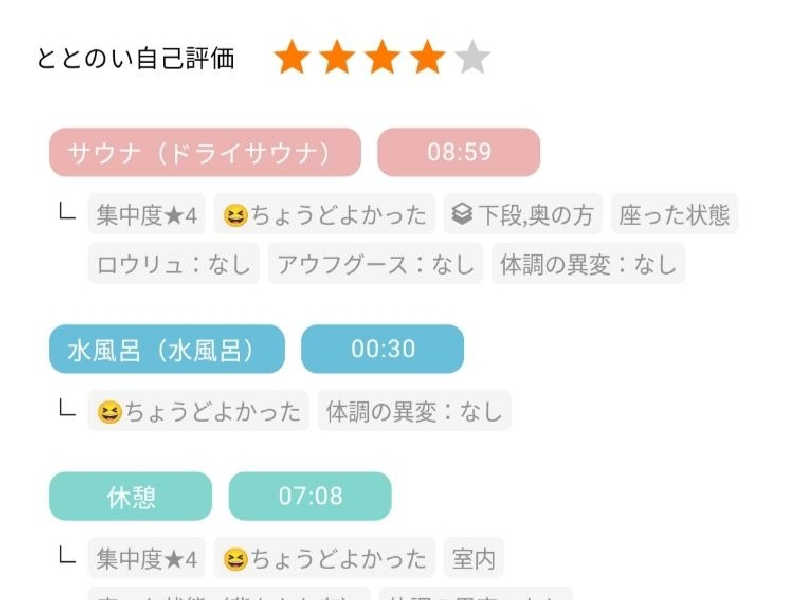Select the fourth orange star
The width and height of the screenshot is (800, 600).
point(427,57)
